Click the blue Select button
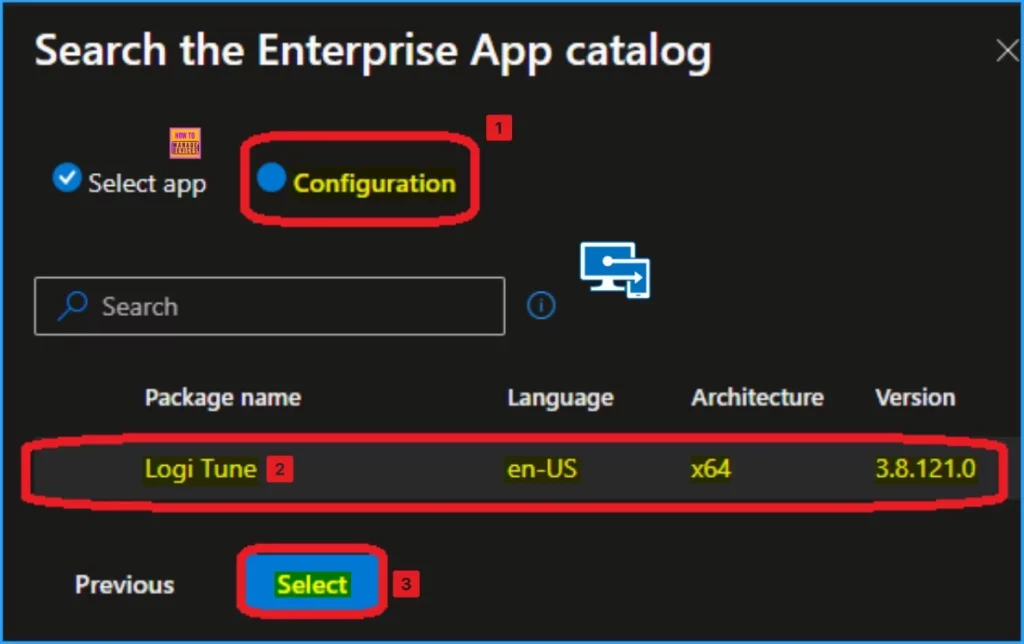 click(x=312, y=583)
